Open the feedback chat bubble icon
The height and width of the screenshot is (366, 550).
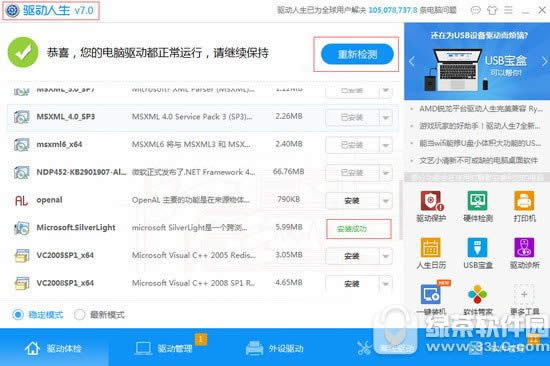(475, 10)
